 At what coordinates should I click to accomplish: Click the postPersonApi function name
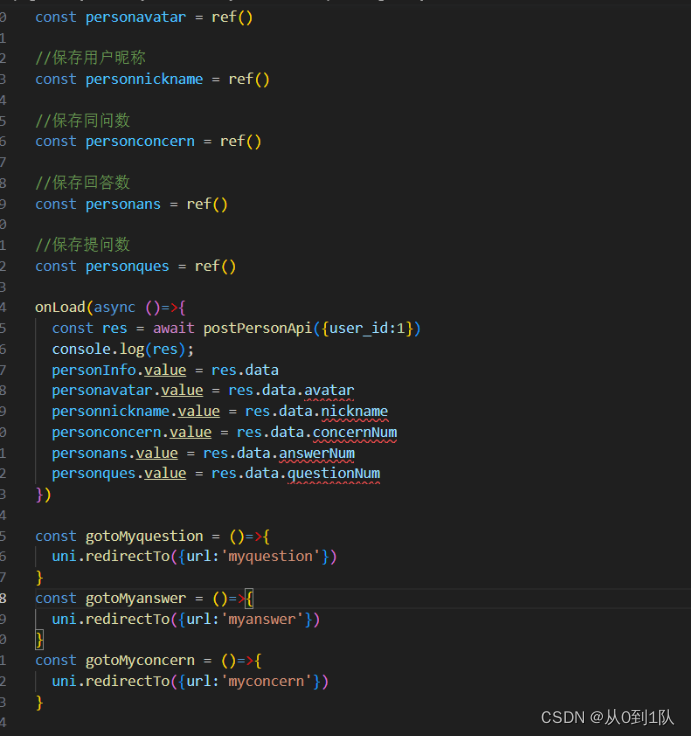pyautogui.click(x=258, y=328)
